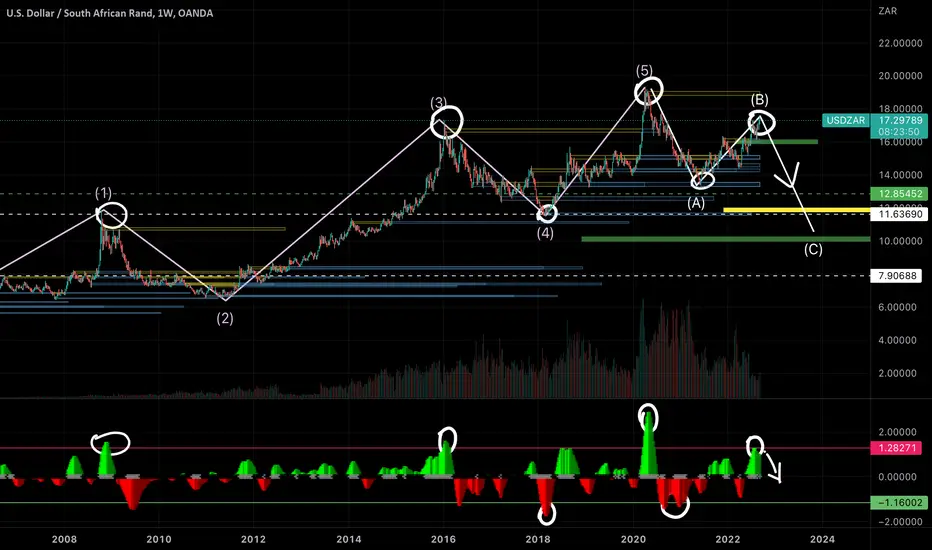932x550 pixels.
Task: Select the 7.90688 horizontal line price label
Action: tap(896, 275)
